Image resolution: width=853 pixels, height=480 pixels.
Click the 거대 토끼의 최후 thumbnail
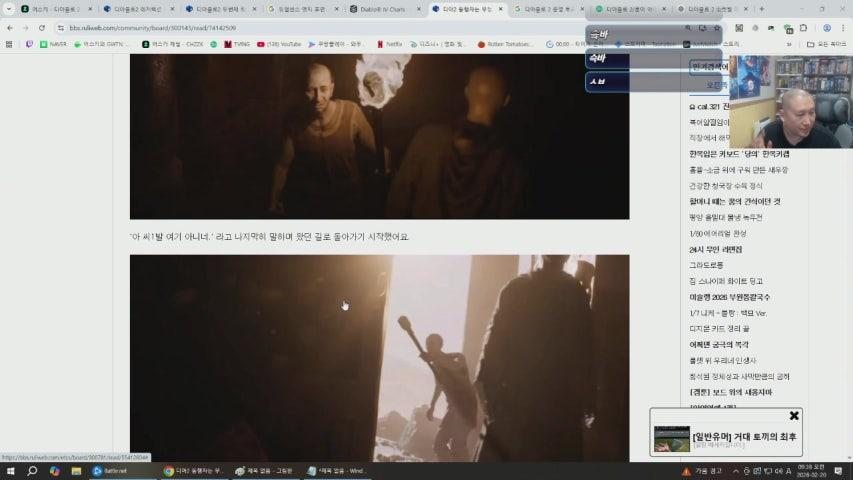[671, 439]
